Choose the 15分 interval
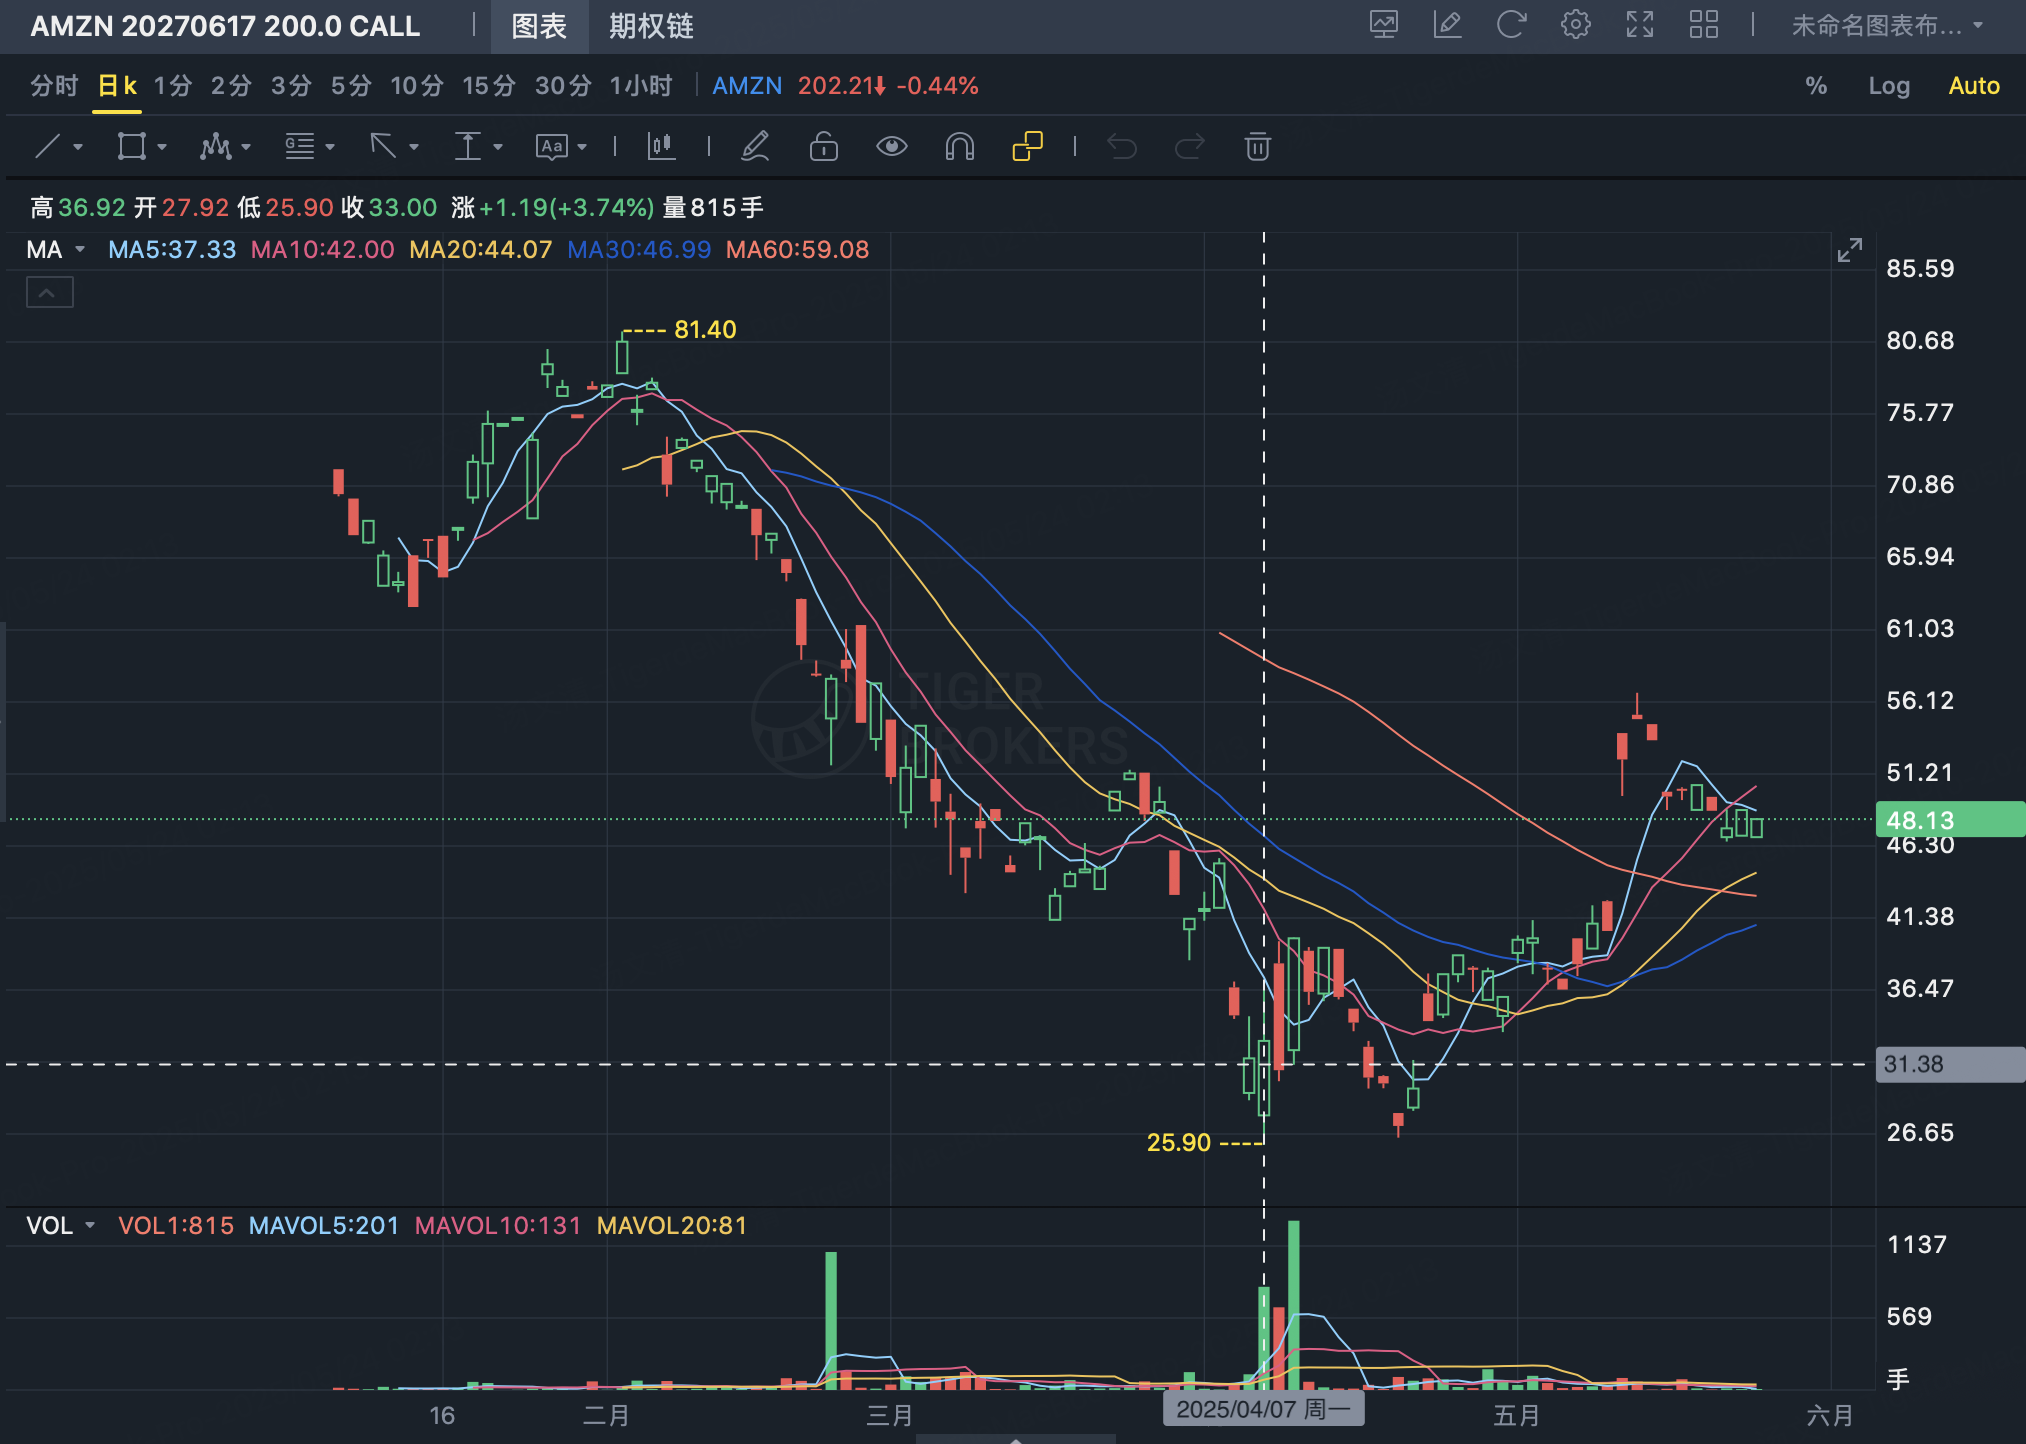The width and height of the screenshot is (2026, 1444). point(489,86)
